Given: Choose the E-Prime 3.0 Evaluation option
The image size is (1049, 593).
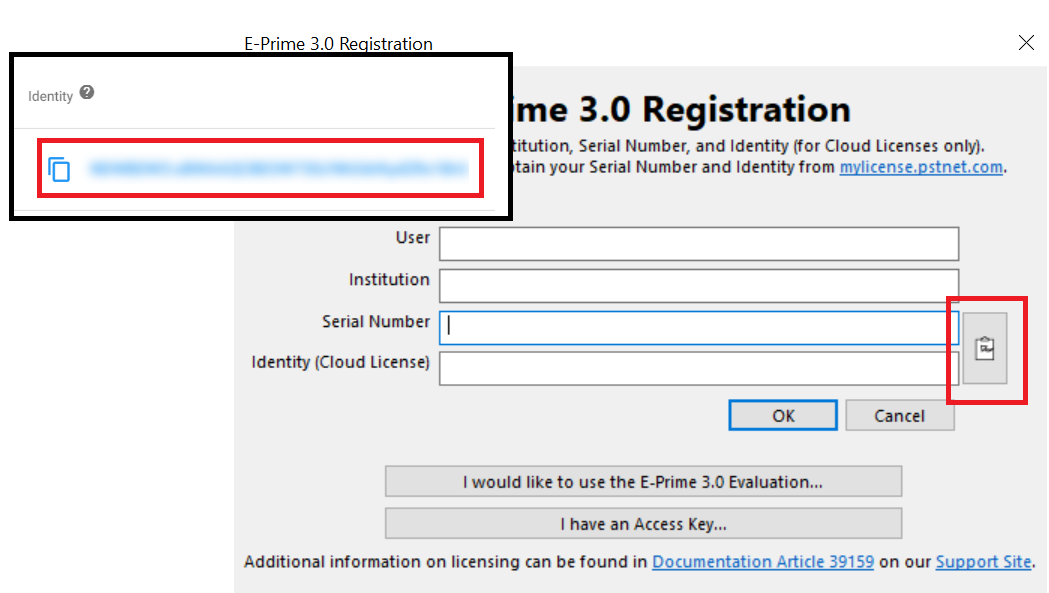Looking at the screenshot, I should pyautogui.click(x=644, y=482).
